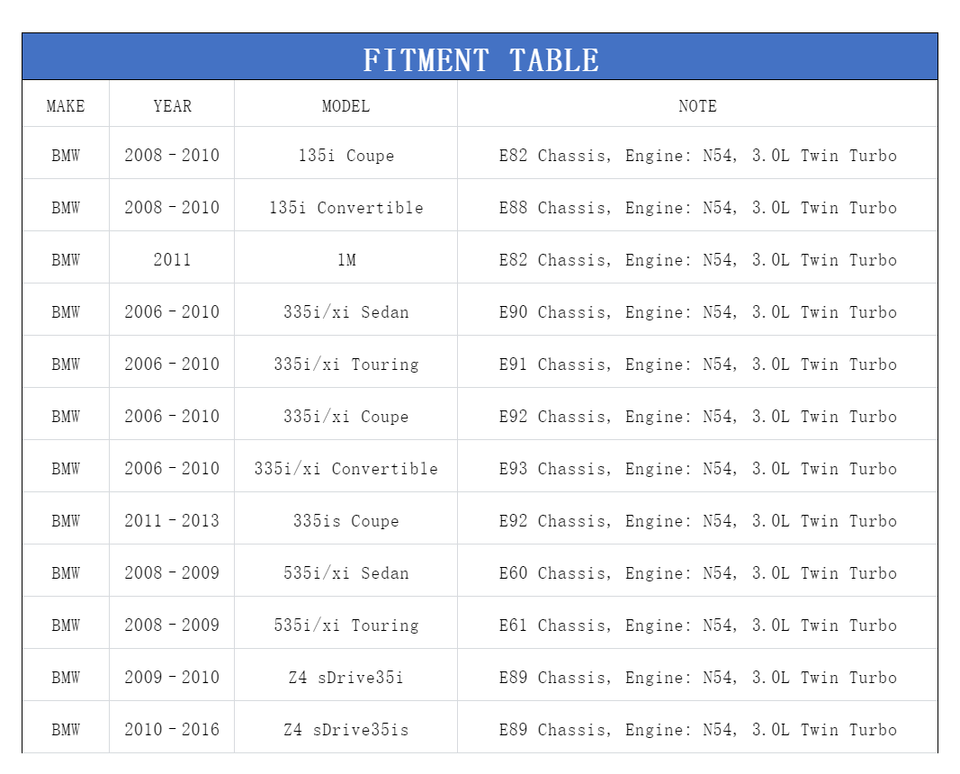Click the 335i/xi Touring cell
The image size is (960, 774).
coord(346,364)
